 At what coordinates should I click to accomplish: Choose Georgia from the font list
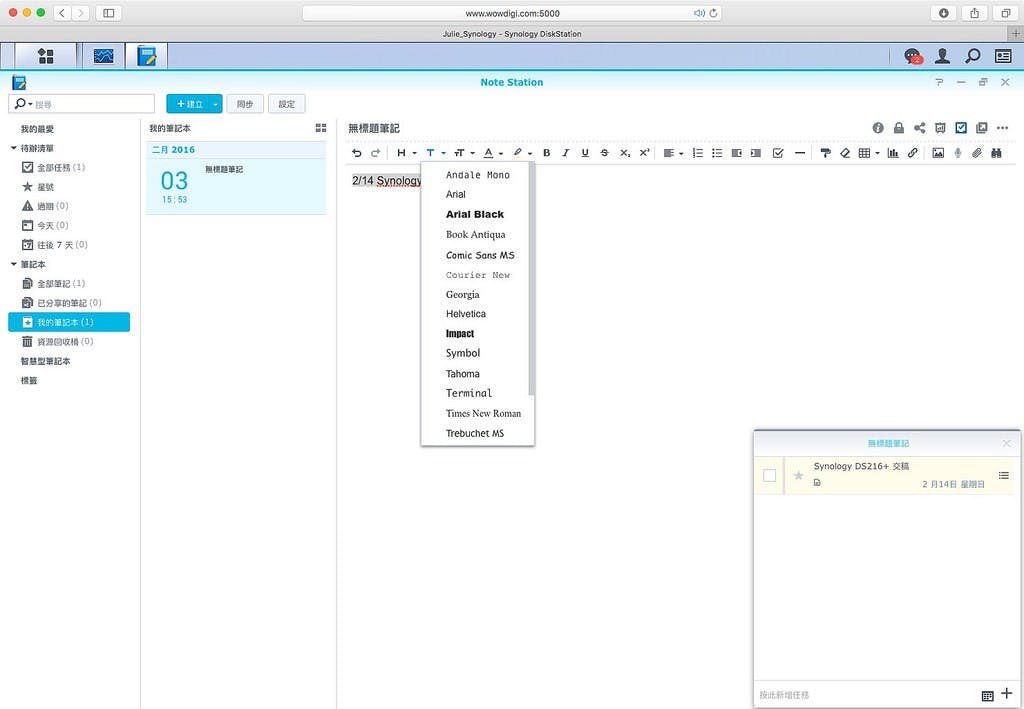(462, 294)
